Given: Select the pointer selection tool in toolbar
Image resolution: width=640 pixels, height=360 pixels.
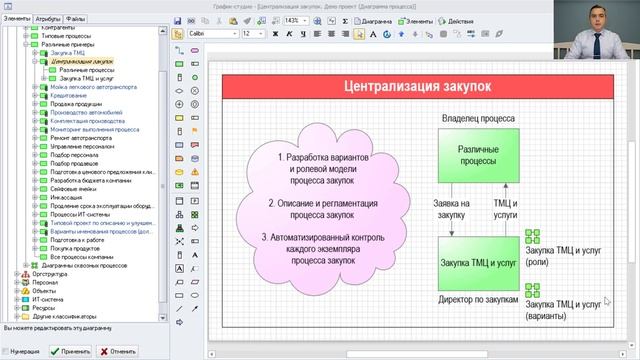Looking at the screenshot, I should (359, 34).
